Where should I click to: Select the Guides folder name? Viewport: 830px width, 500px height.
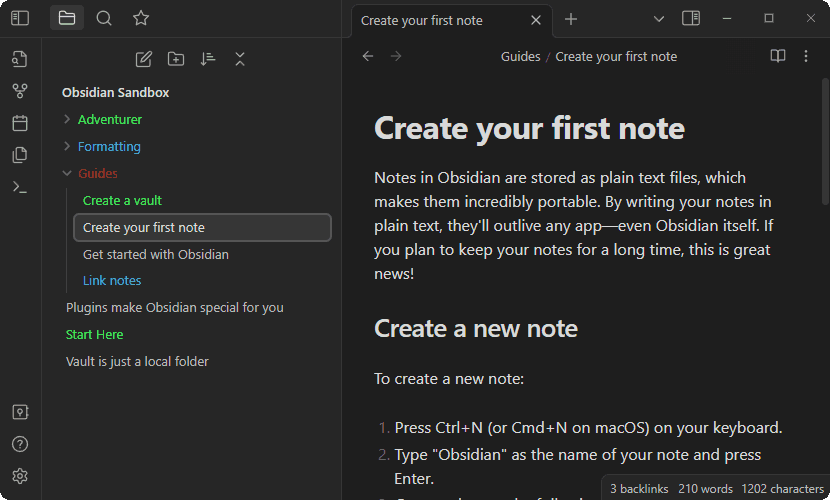coord(98,174)
